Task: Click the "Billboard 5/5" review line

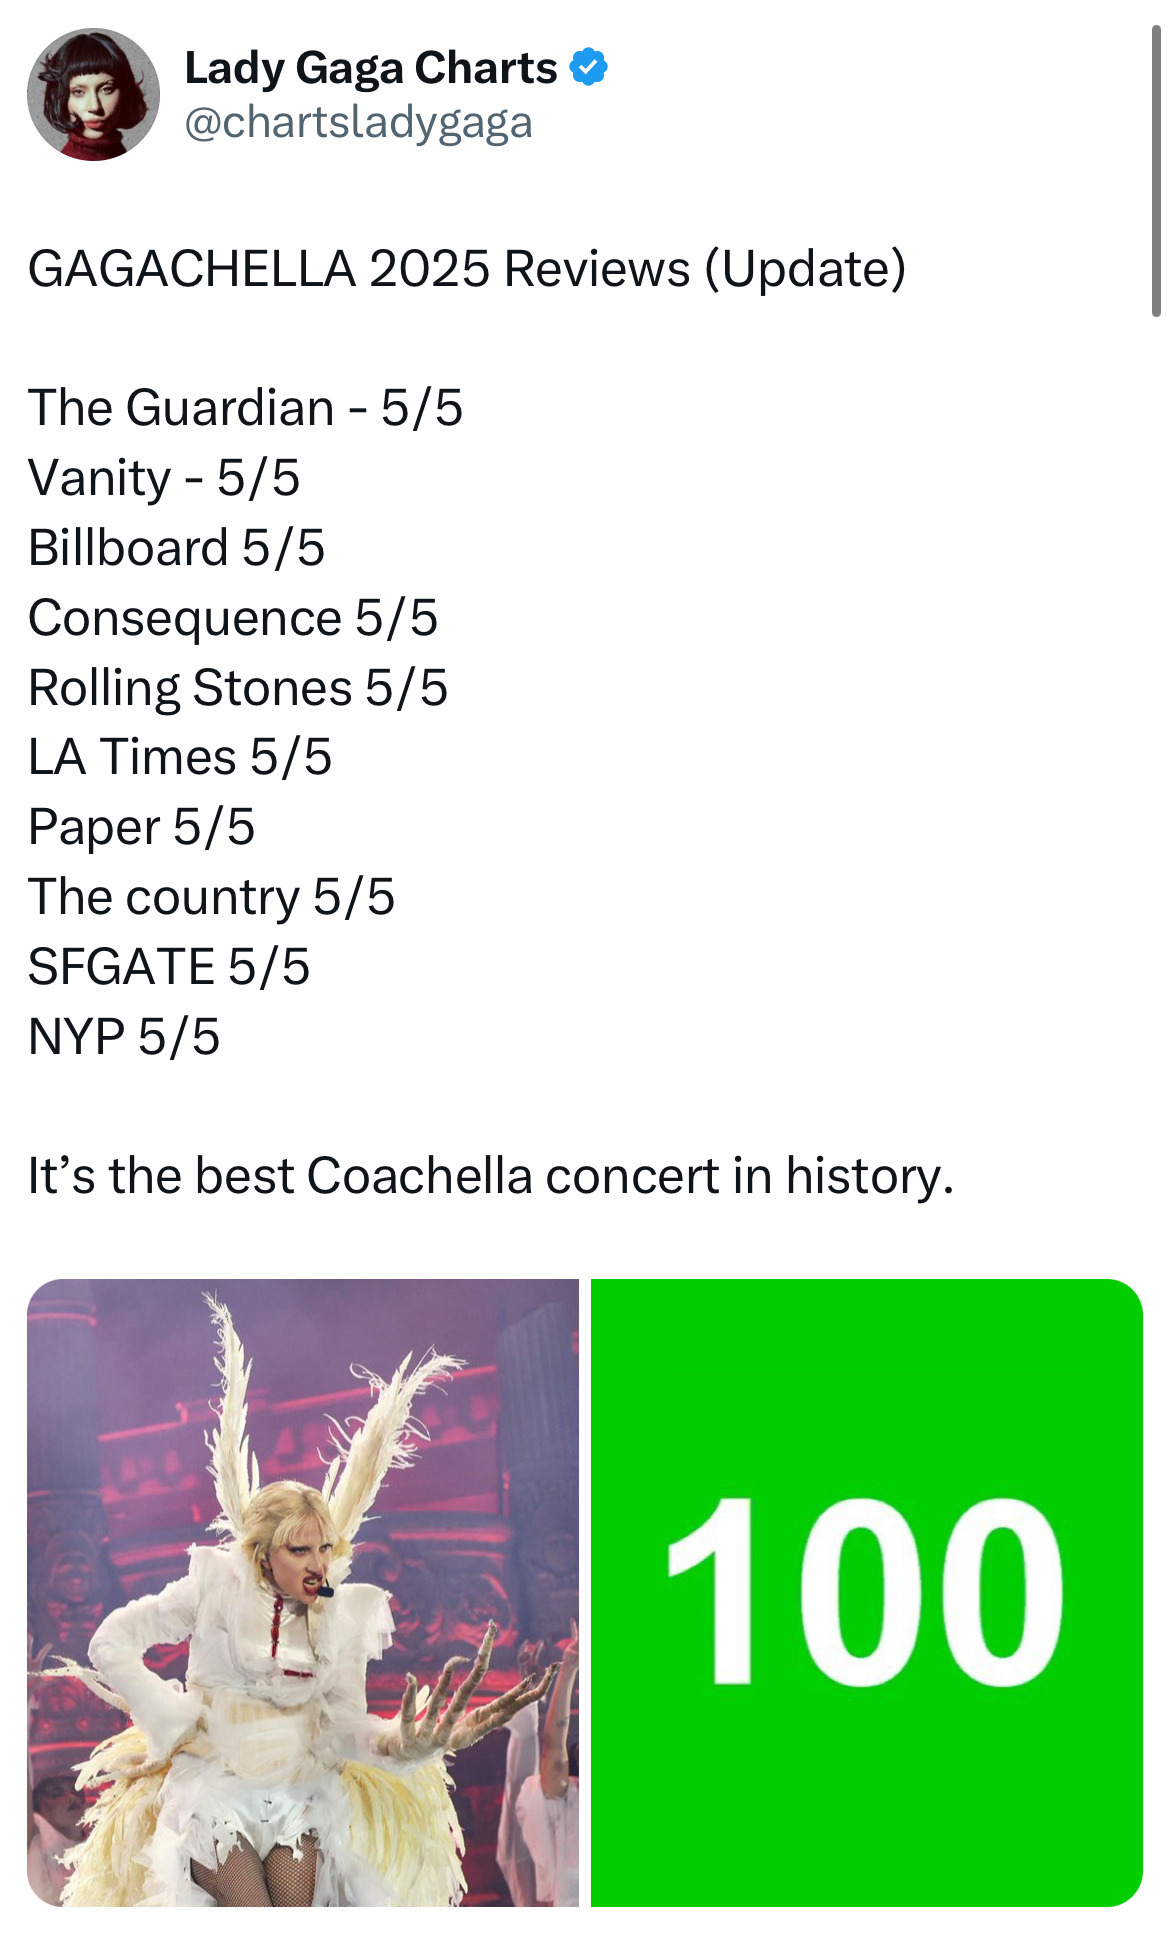Action: coord(176,548)
